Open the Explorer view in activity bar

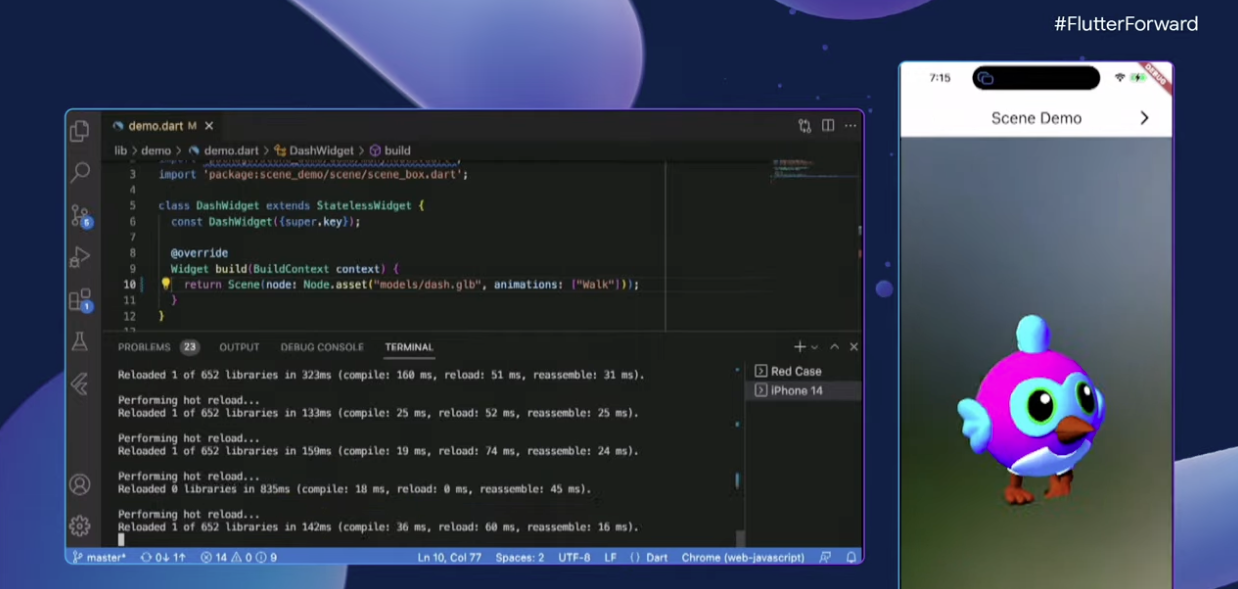80,131
